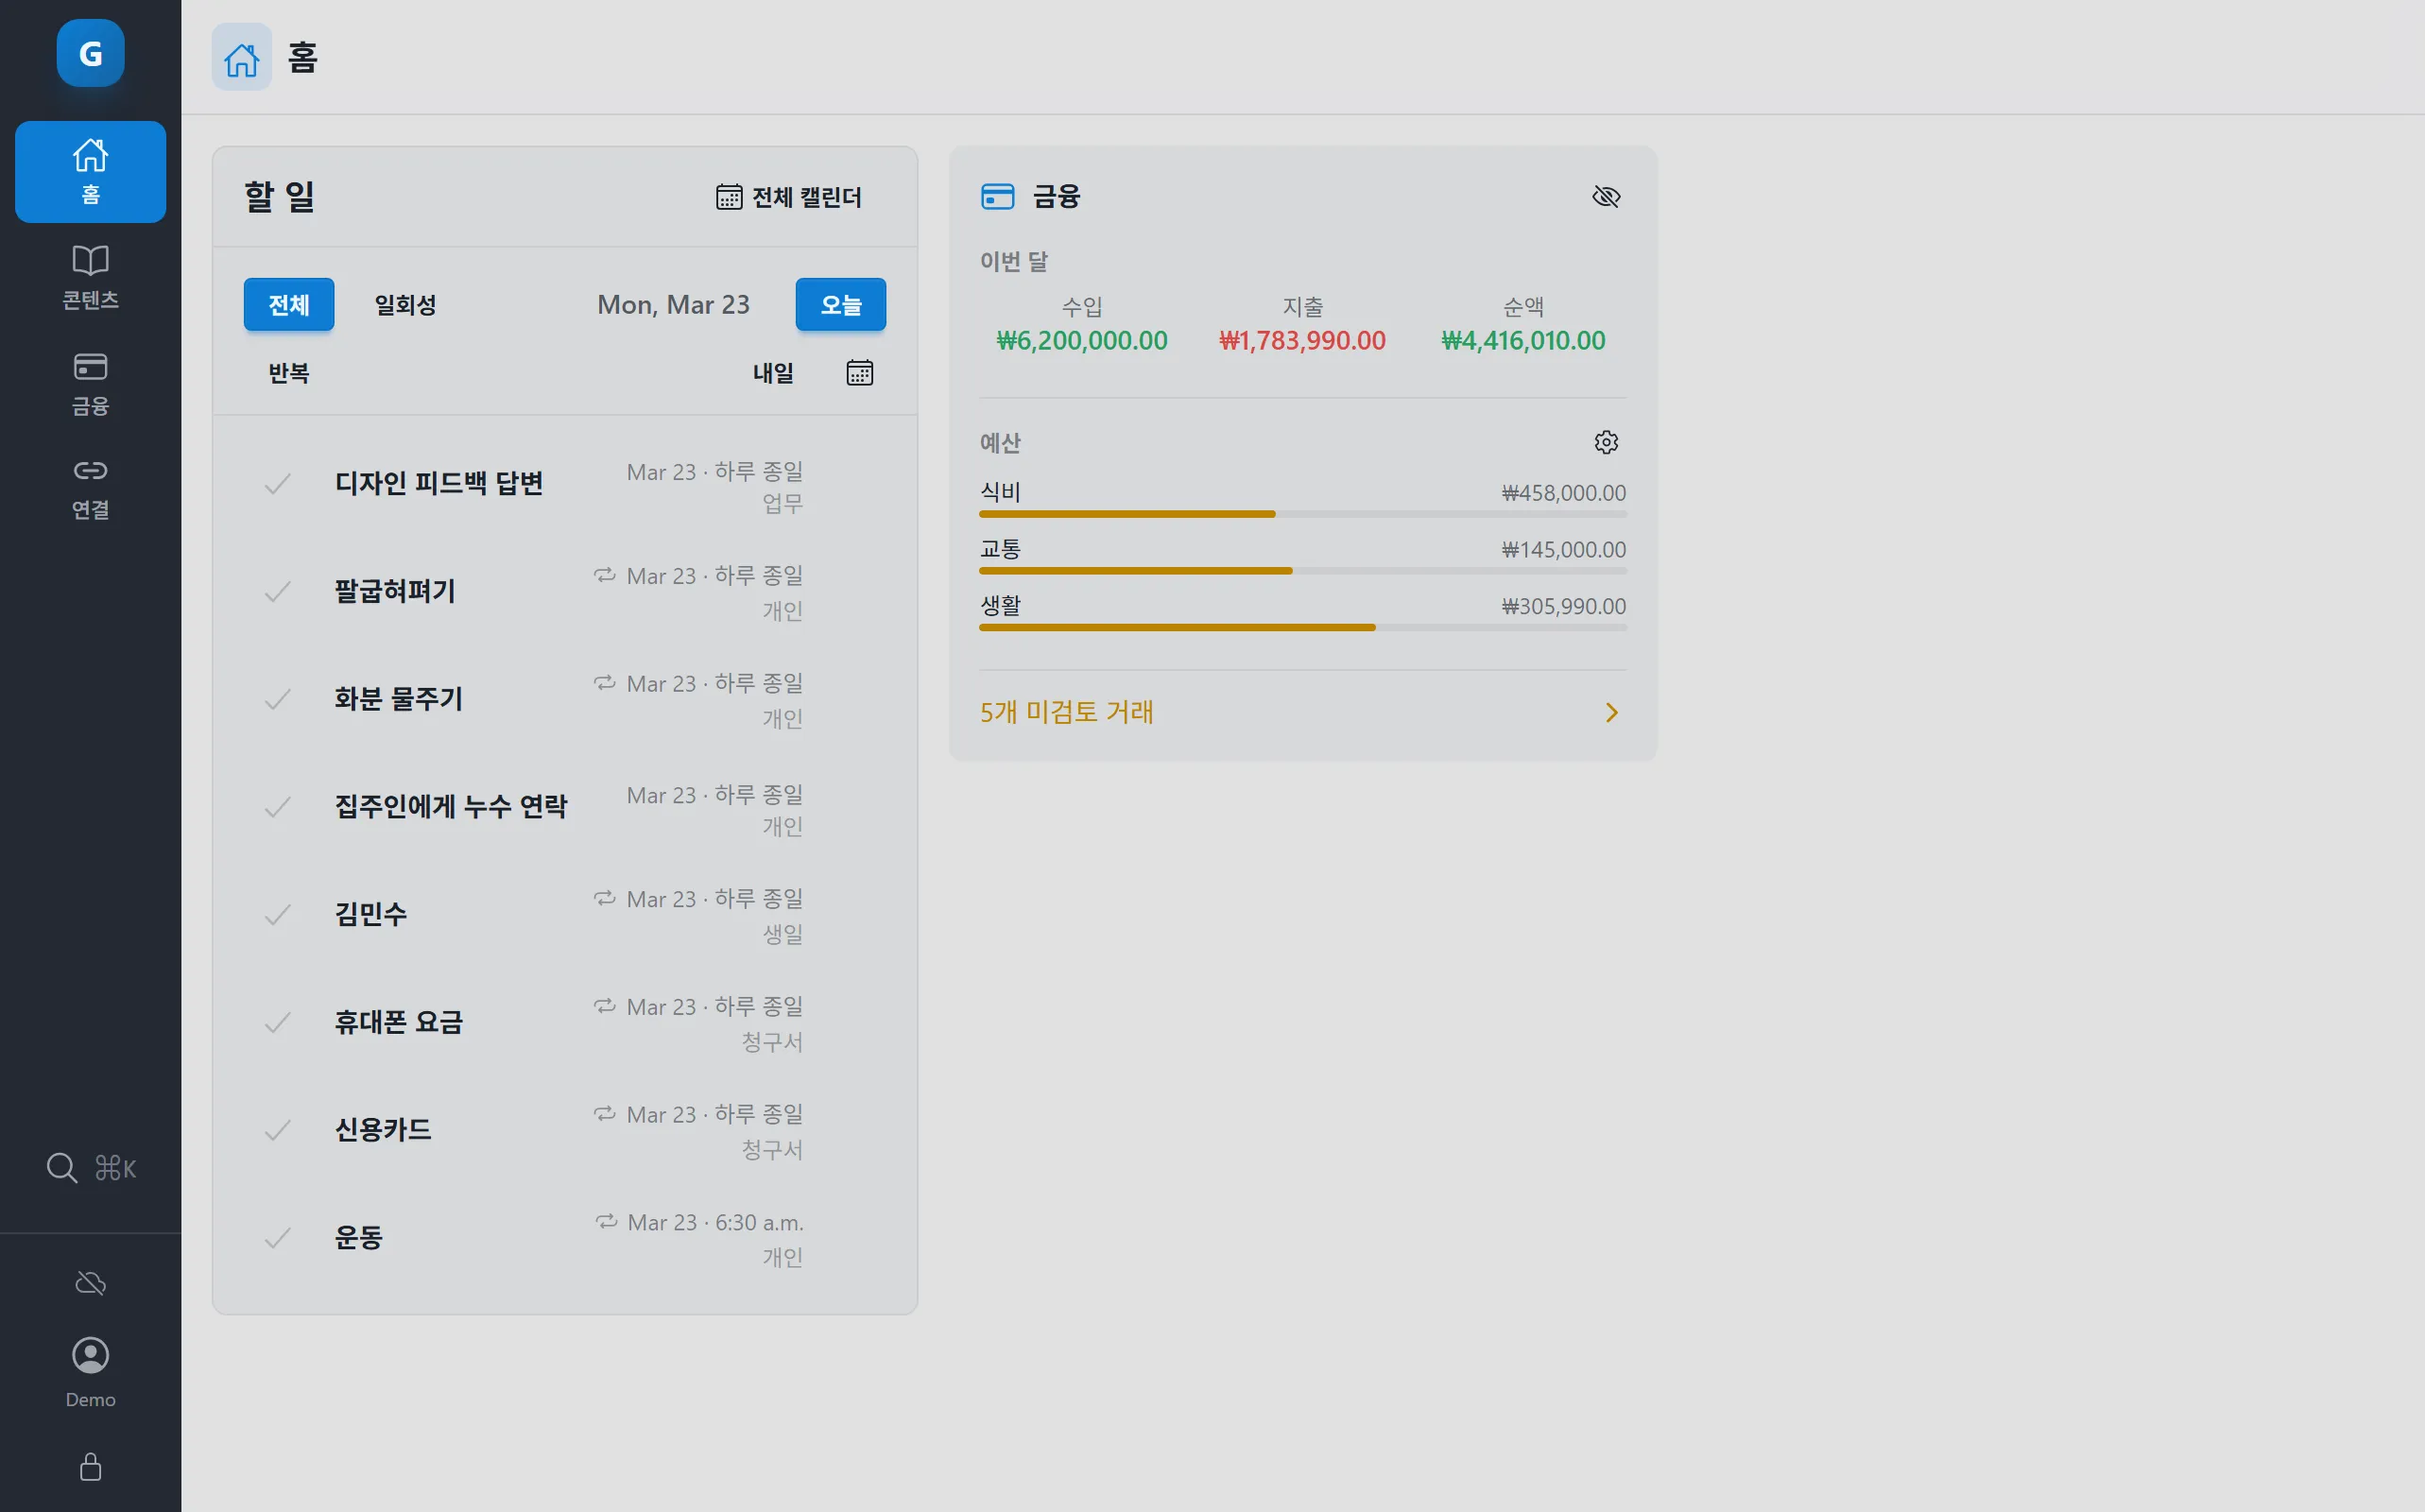Click the 오늘 button
Image resolution: width=2425 pixels, height=1512 pixels.
pos(841,304)
